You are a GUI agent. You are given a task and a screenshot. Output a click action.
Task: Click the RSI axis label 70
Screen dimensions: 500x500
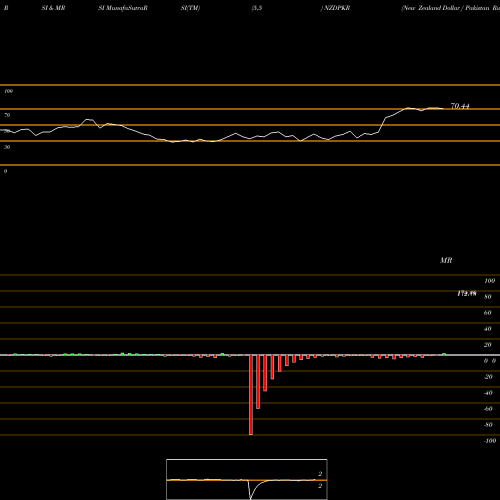[x=7, y=115]
